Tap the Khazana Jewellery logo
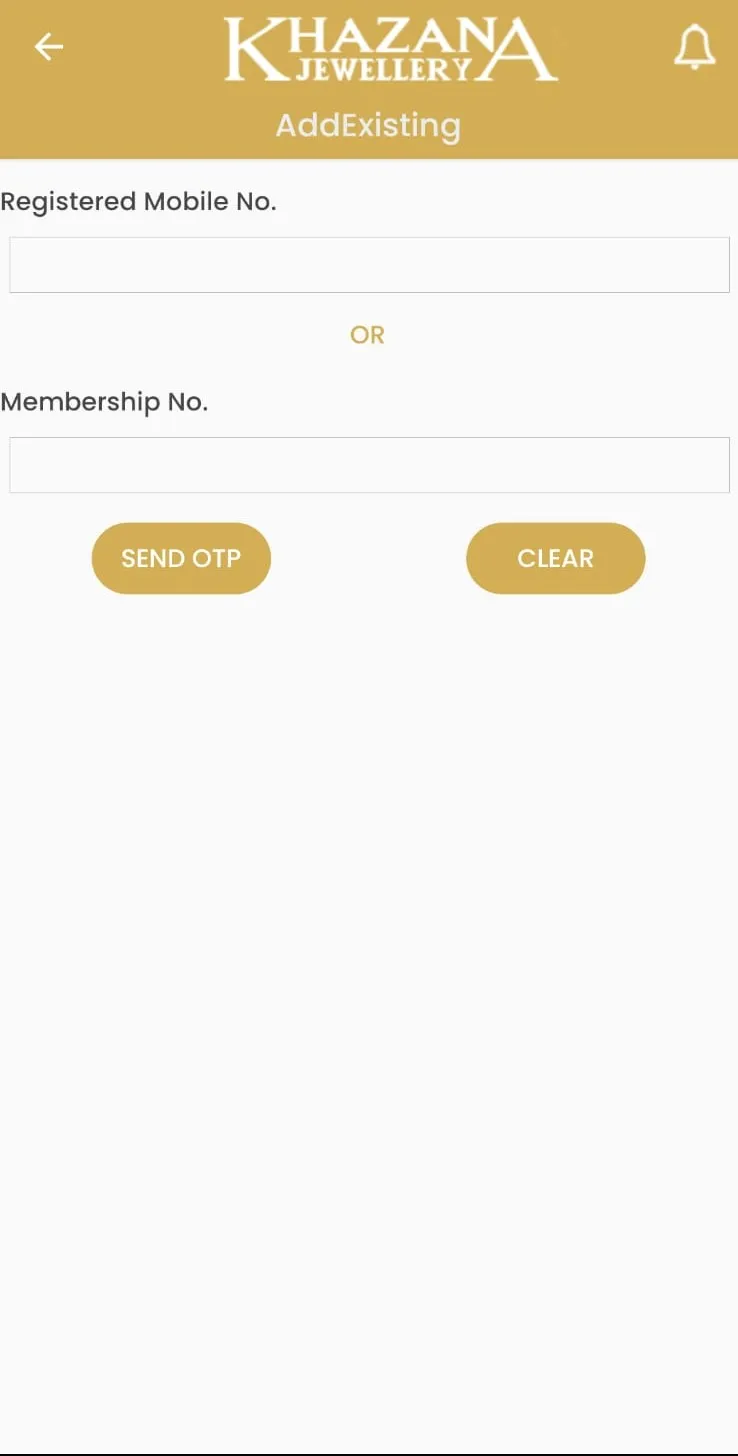The height and width of the screenshot is (1456, 738). coord(391,49)
